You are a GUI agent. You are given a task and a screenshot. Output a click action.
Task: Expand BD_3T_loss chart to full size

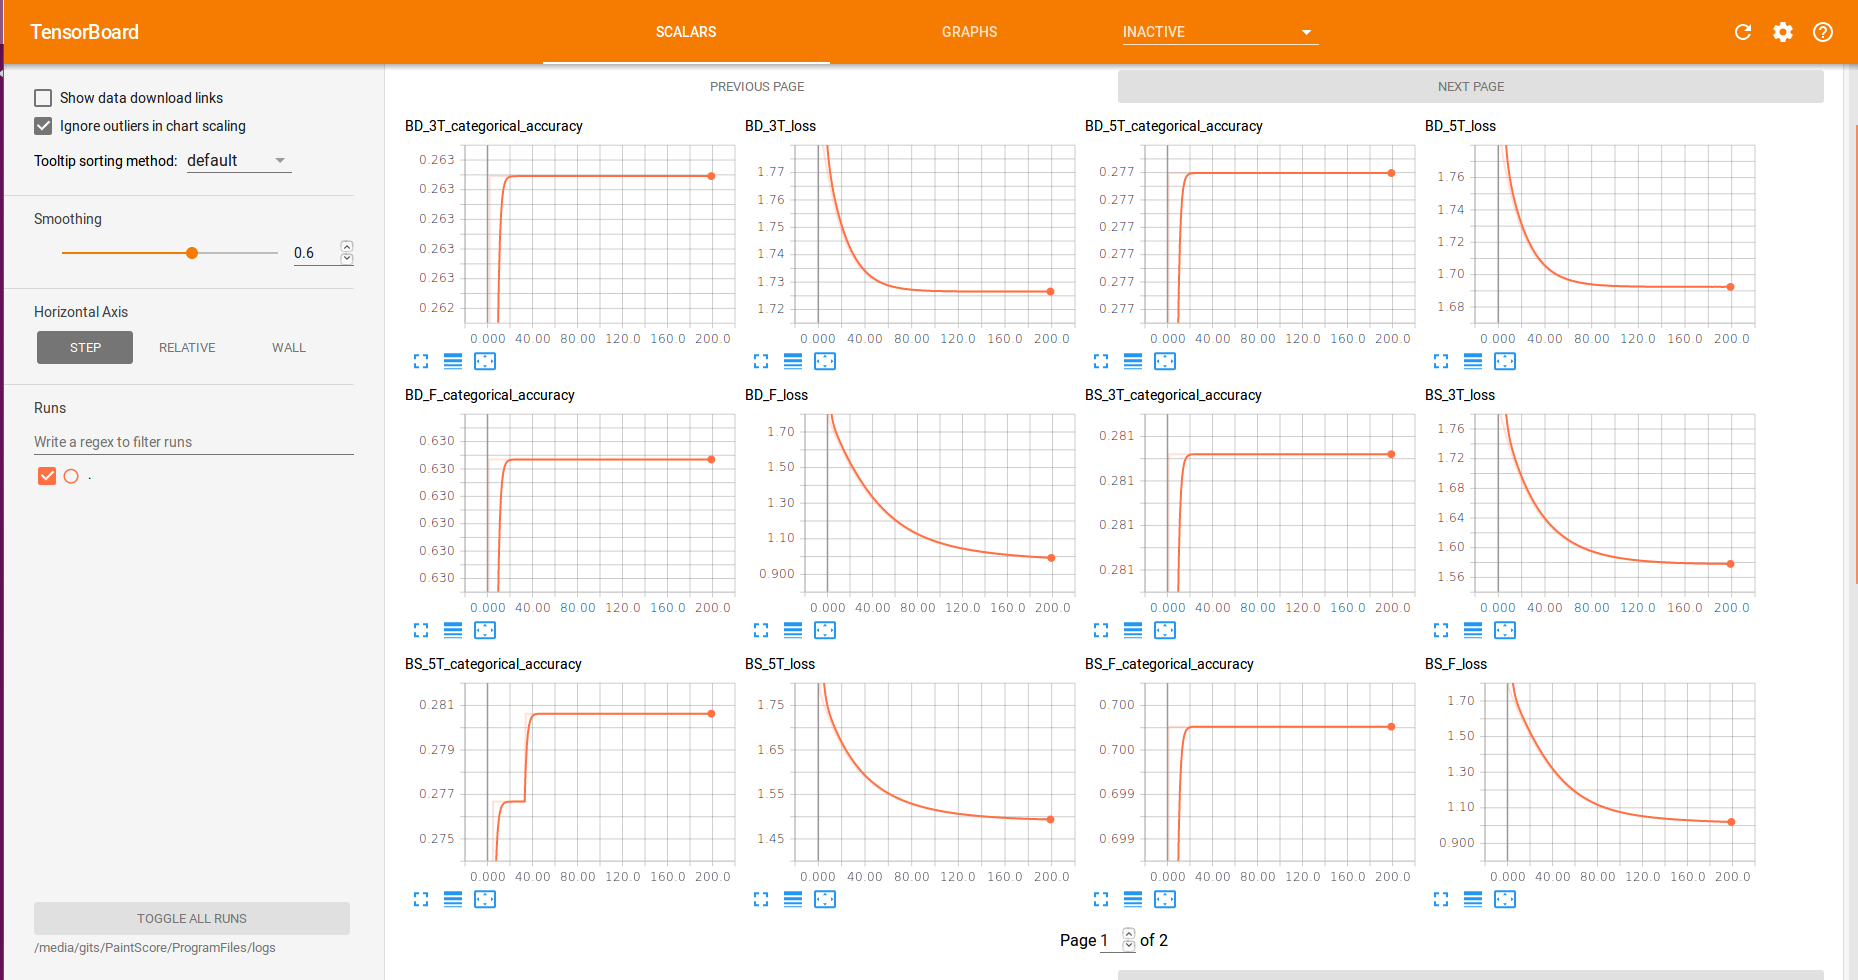[x=761, y=361]
